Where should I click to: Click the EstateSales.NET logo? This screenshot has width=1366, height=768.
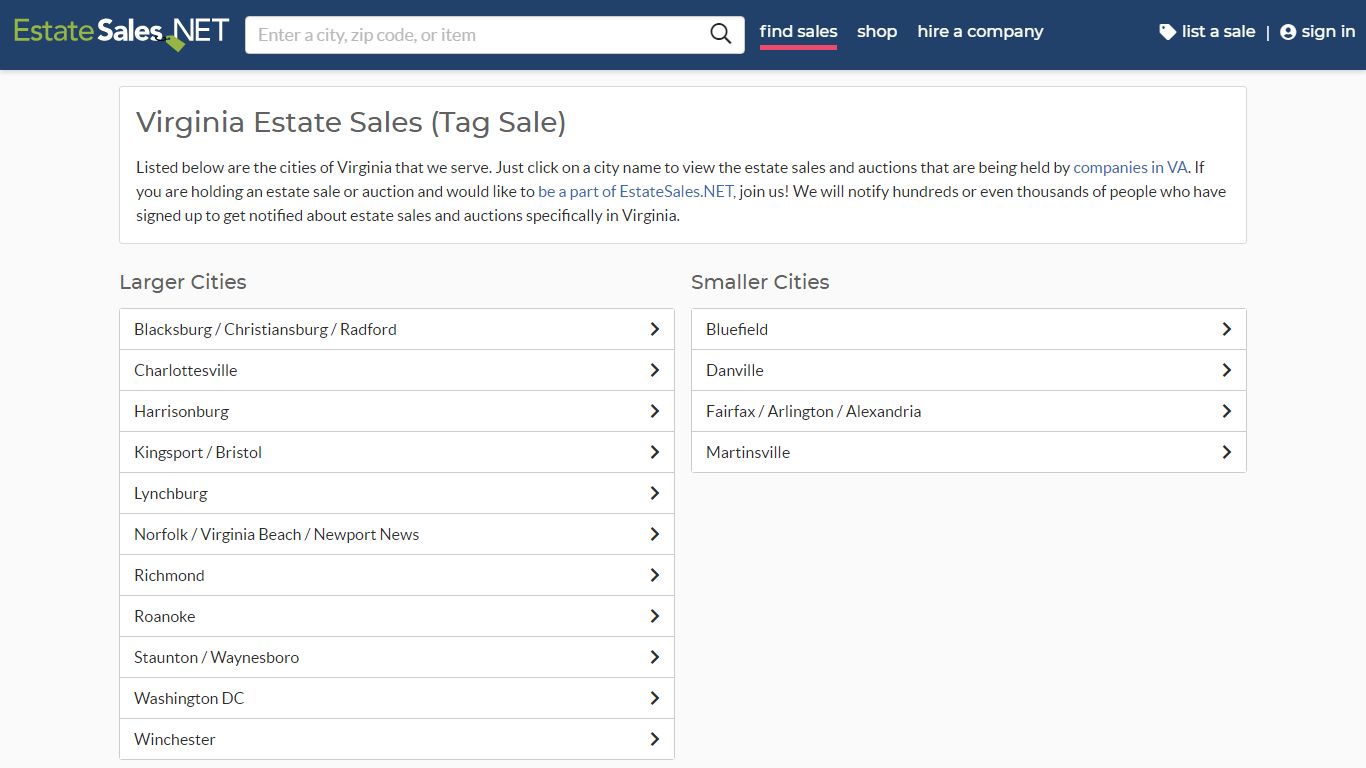click(x=121, y=33)
